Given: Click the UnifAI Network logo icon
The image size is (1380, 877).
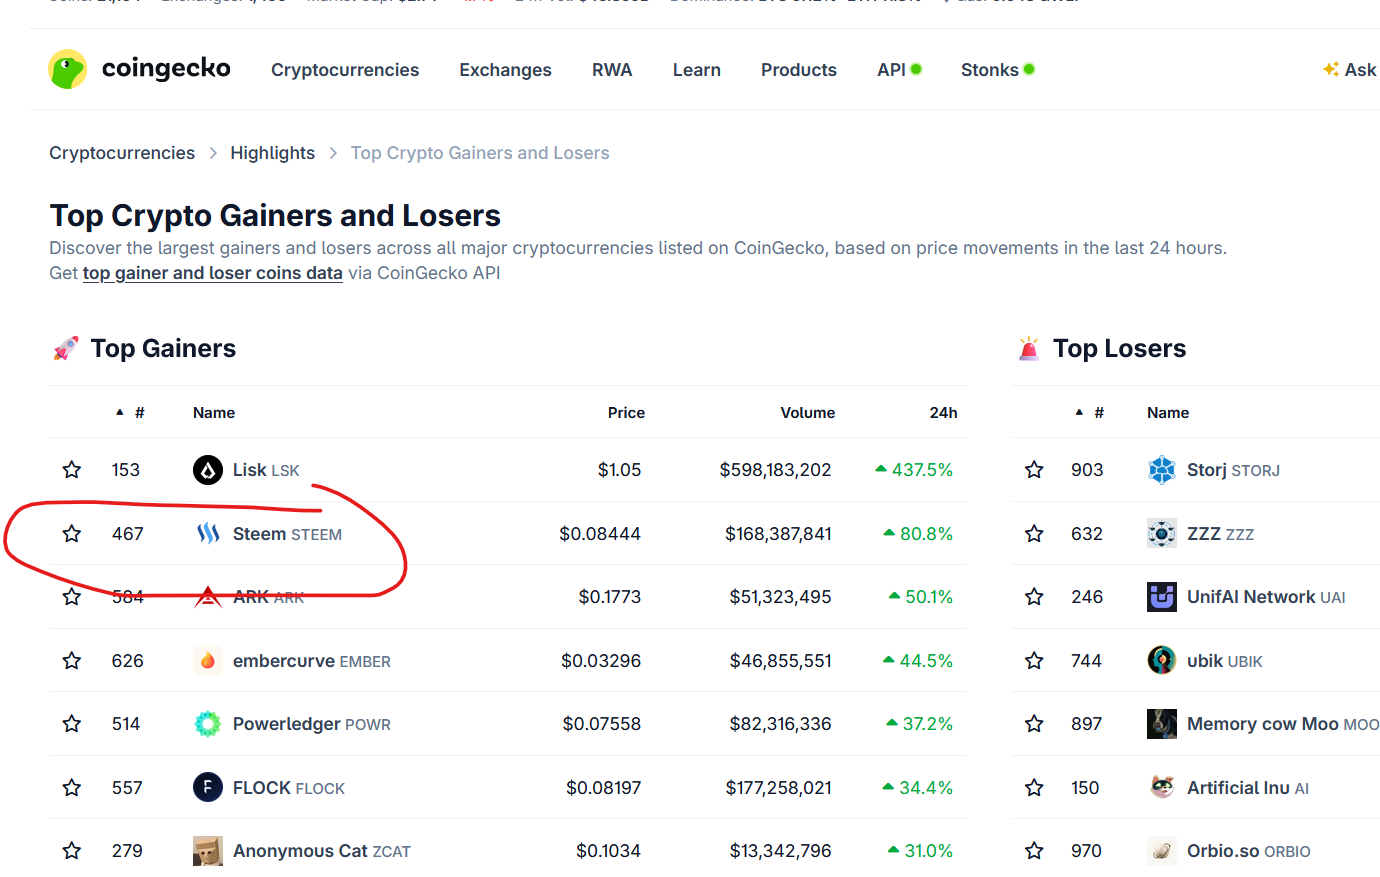Looking at the screenshot, I should [x=1162, y=597].
